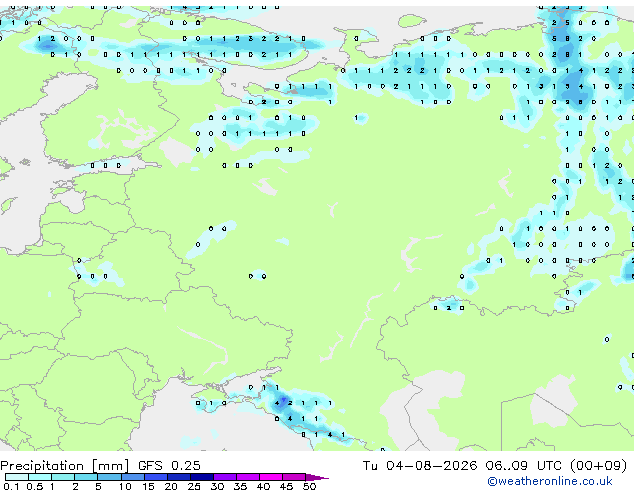Click the '06..09 UTC' time text
The image size is (634, 490).
(x=524, y=466)
